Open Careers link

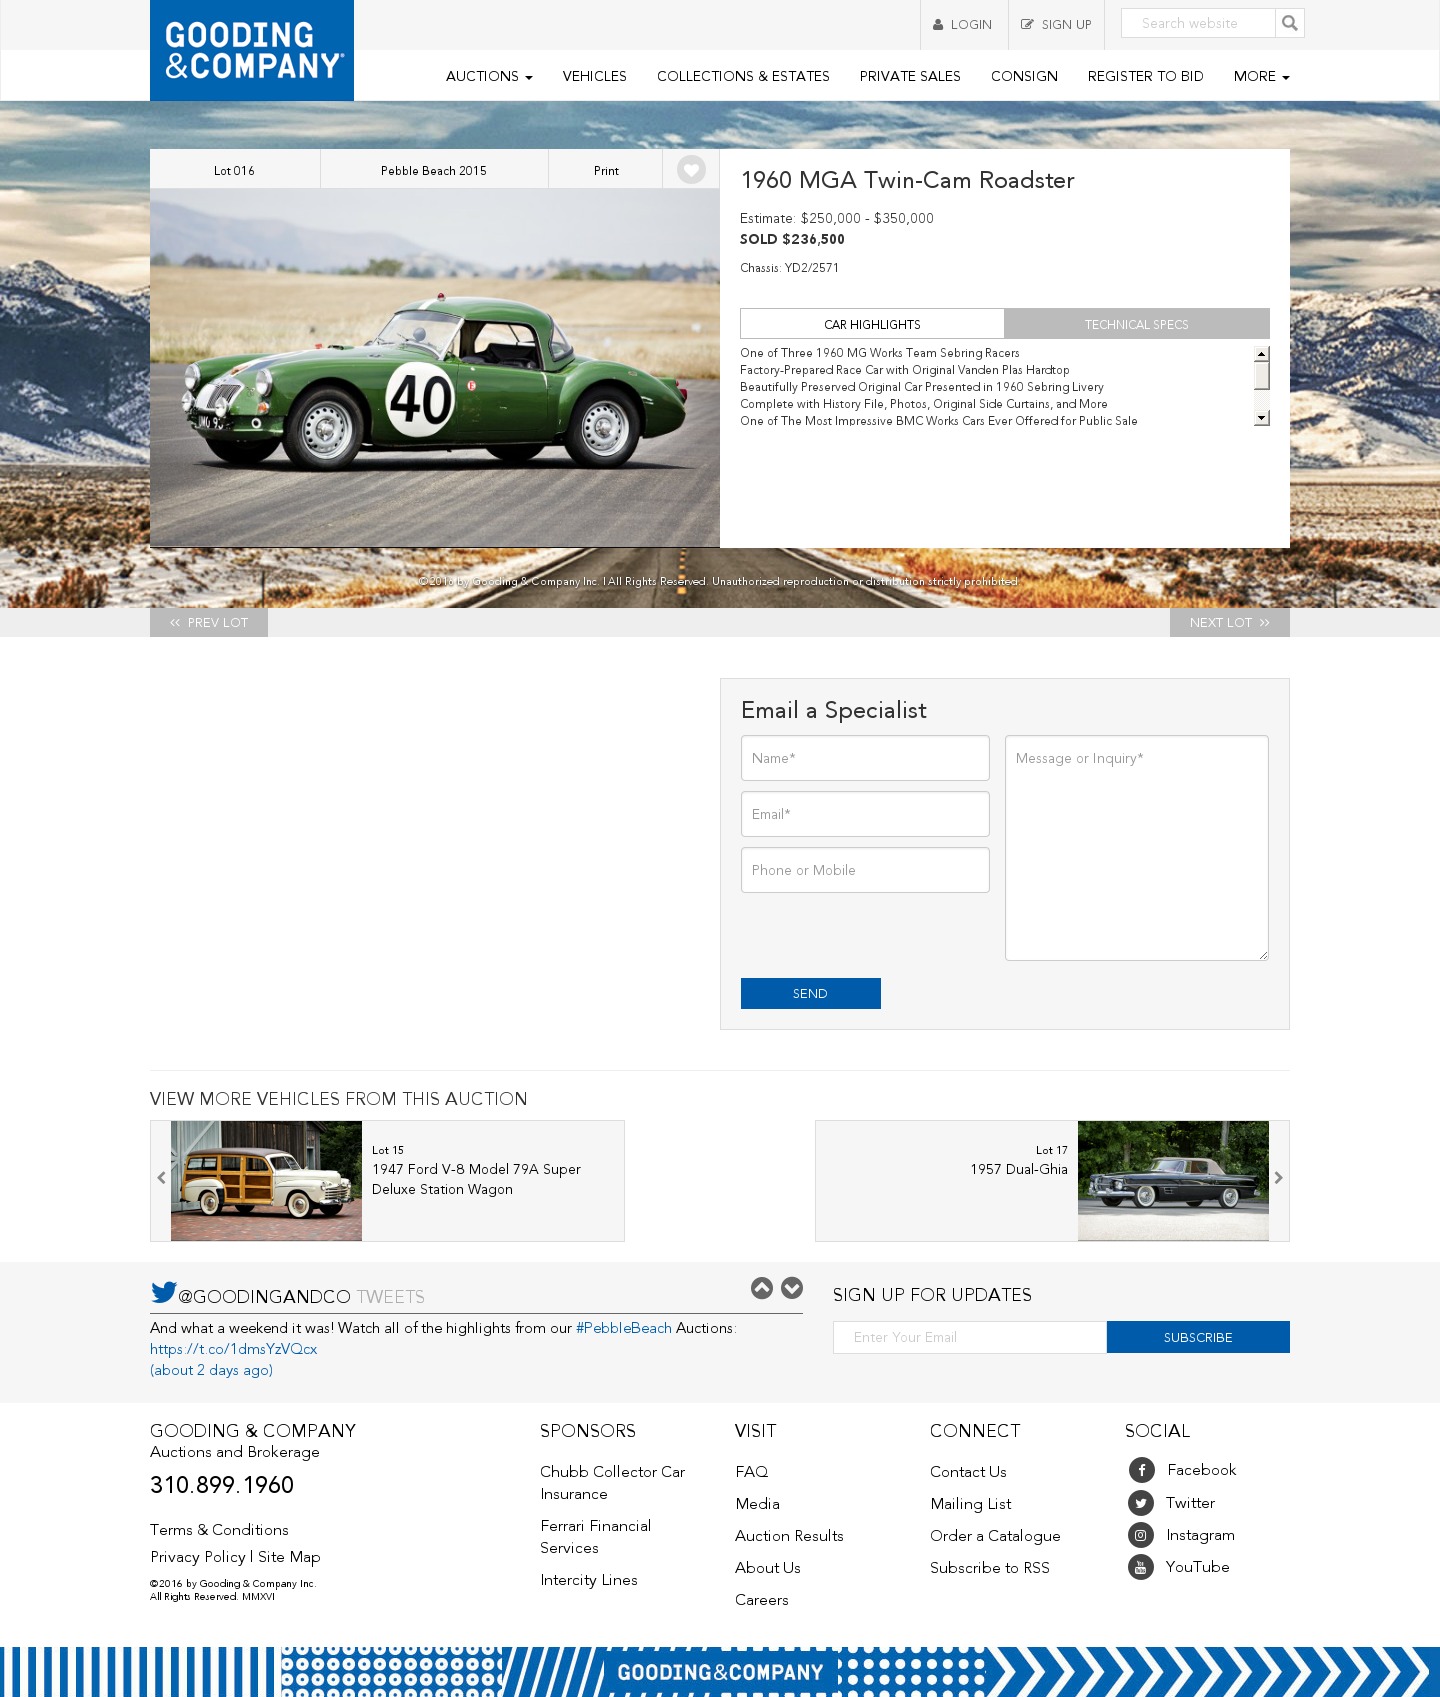coord(762,1600)
